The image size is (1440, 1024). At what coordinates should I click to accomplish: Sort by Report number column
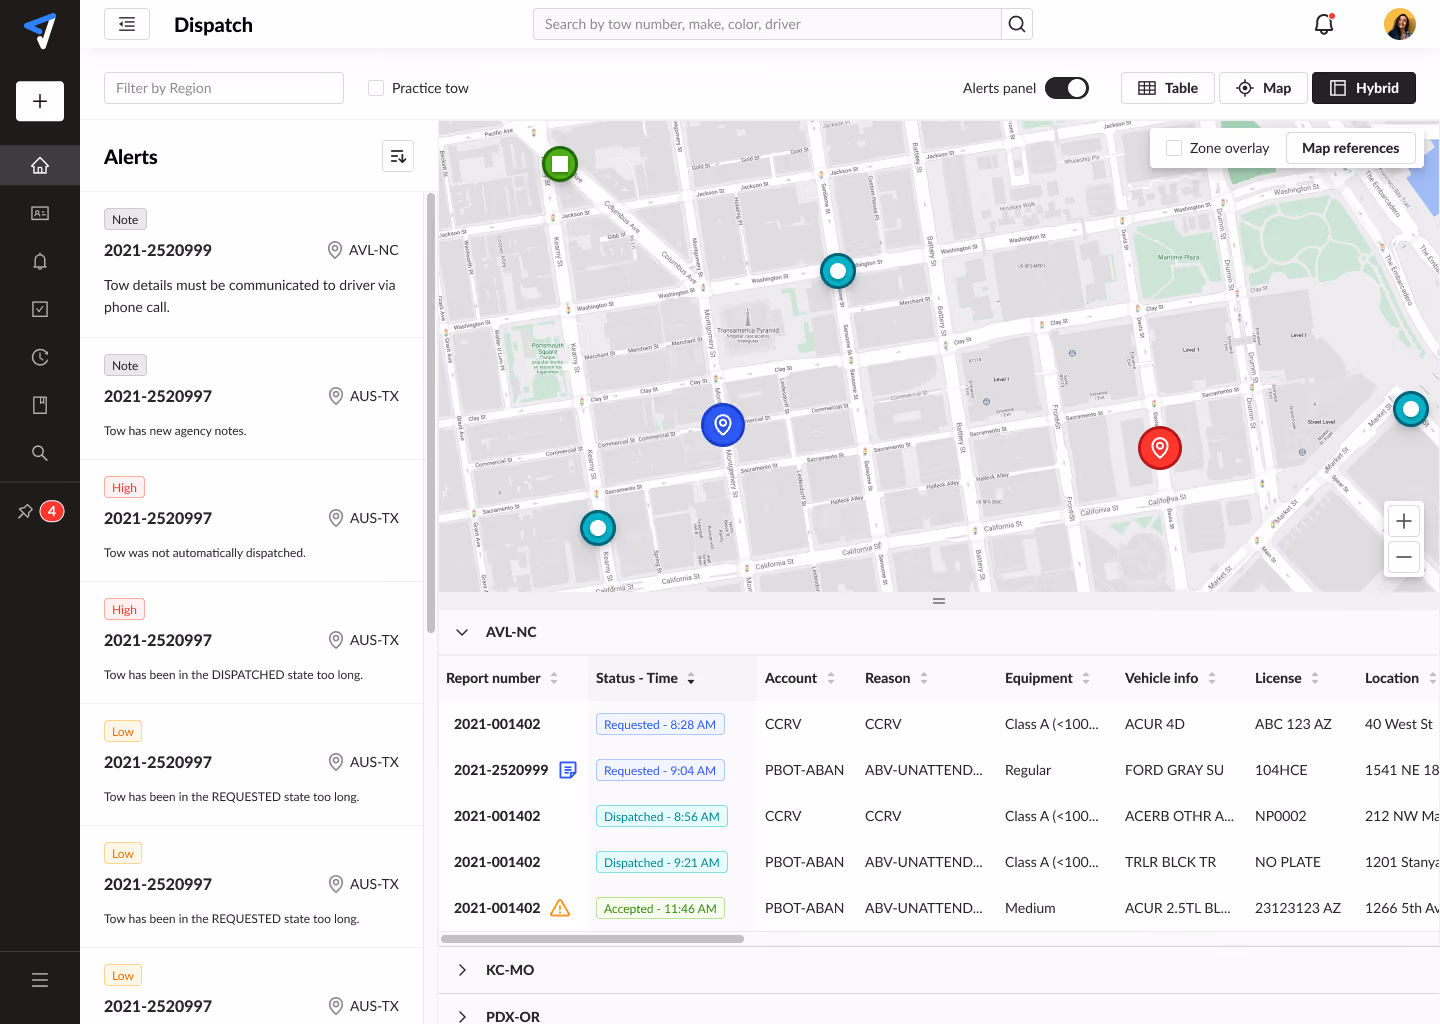click(554, 678)
